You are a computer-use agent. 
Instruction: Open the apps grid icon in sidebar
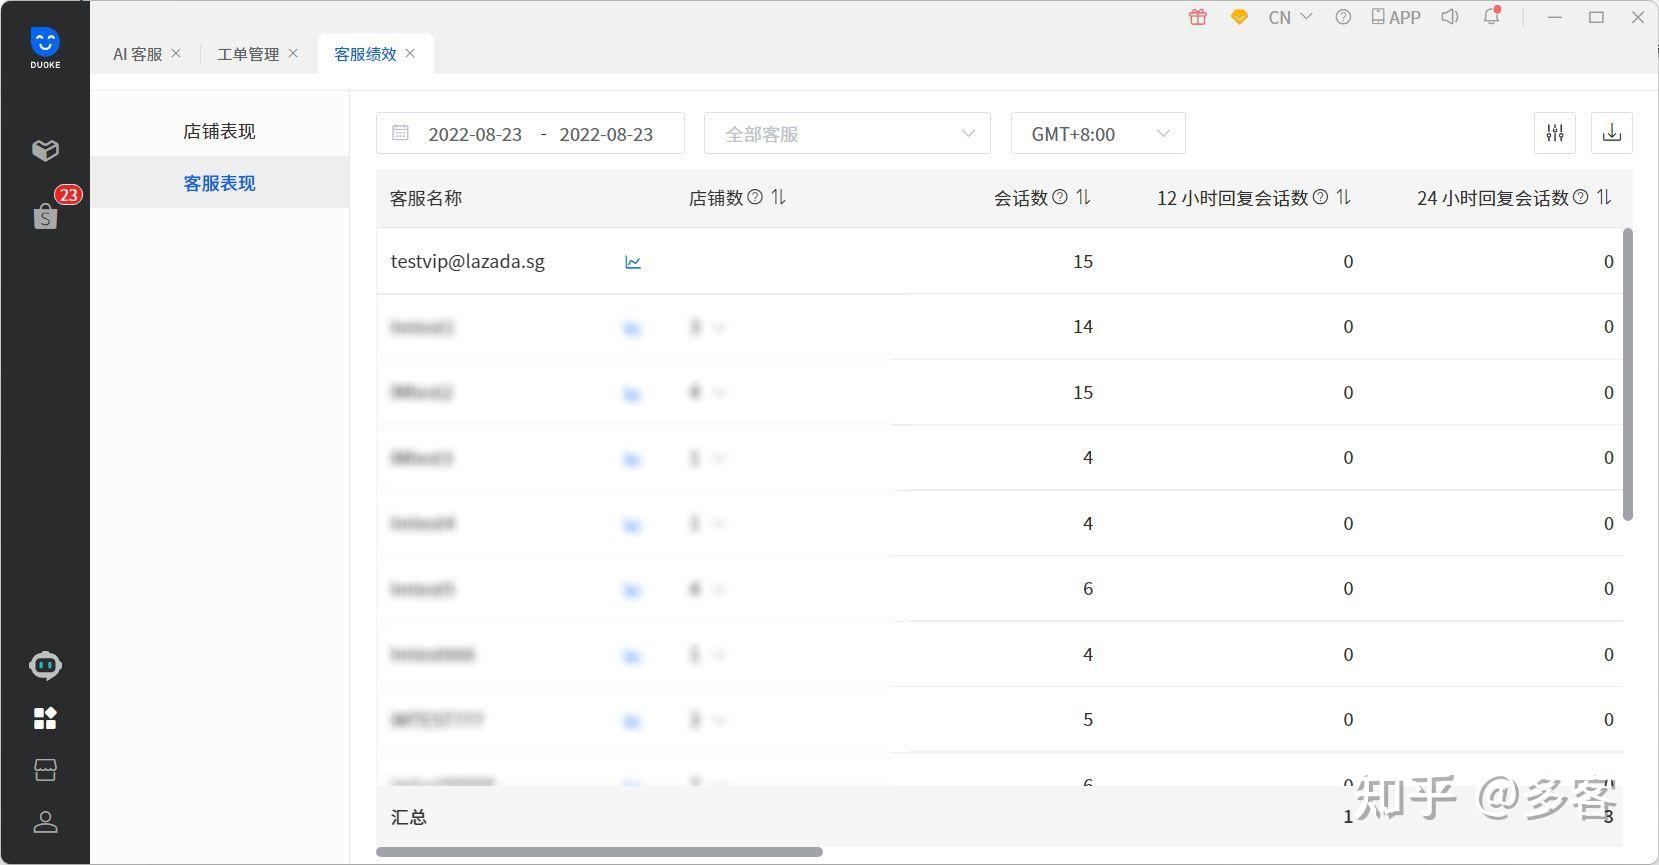coord(45,718)
